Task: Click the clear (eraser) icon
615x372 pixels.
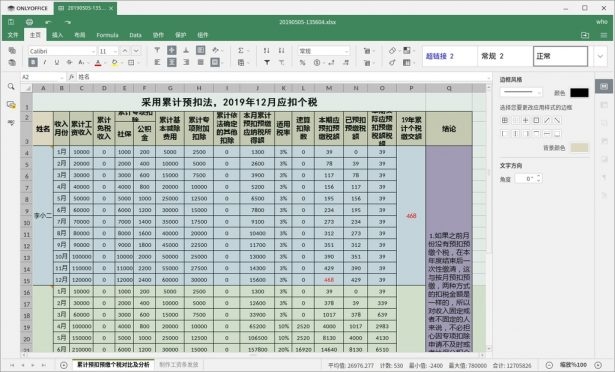Action: (393, 50)
